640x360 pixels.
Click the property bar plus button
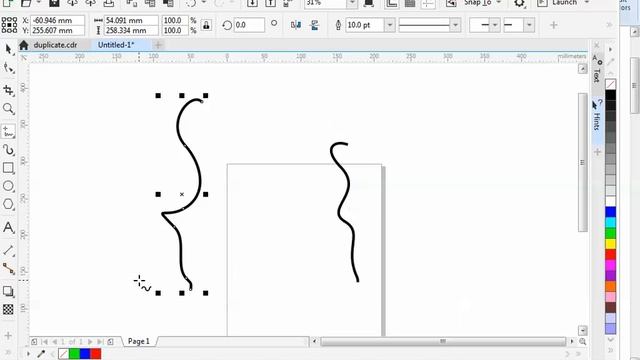(553, 25)
